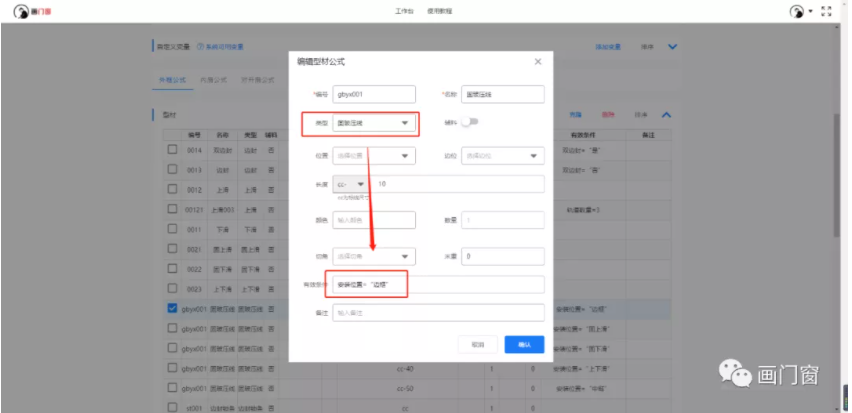852x413 pixels.
Task: Click the fullscreen icon in the top-right corner
Action: (x=826, y=11)
